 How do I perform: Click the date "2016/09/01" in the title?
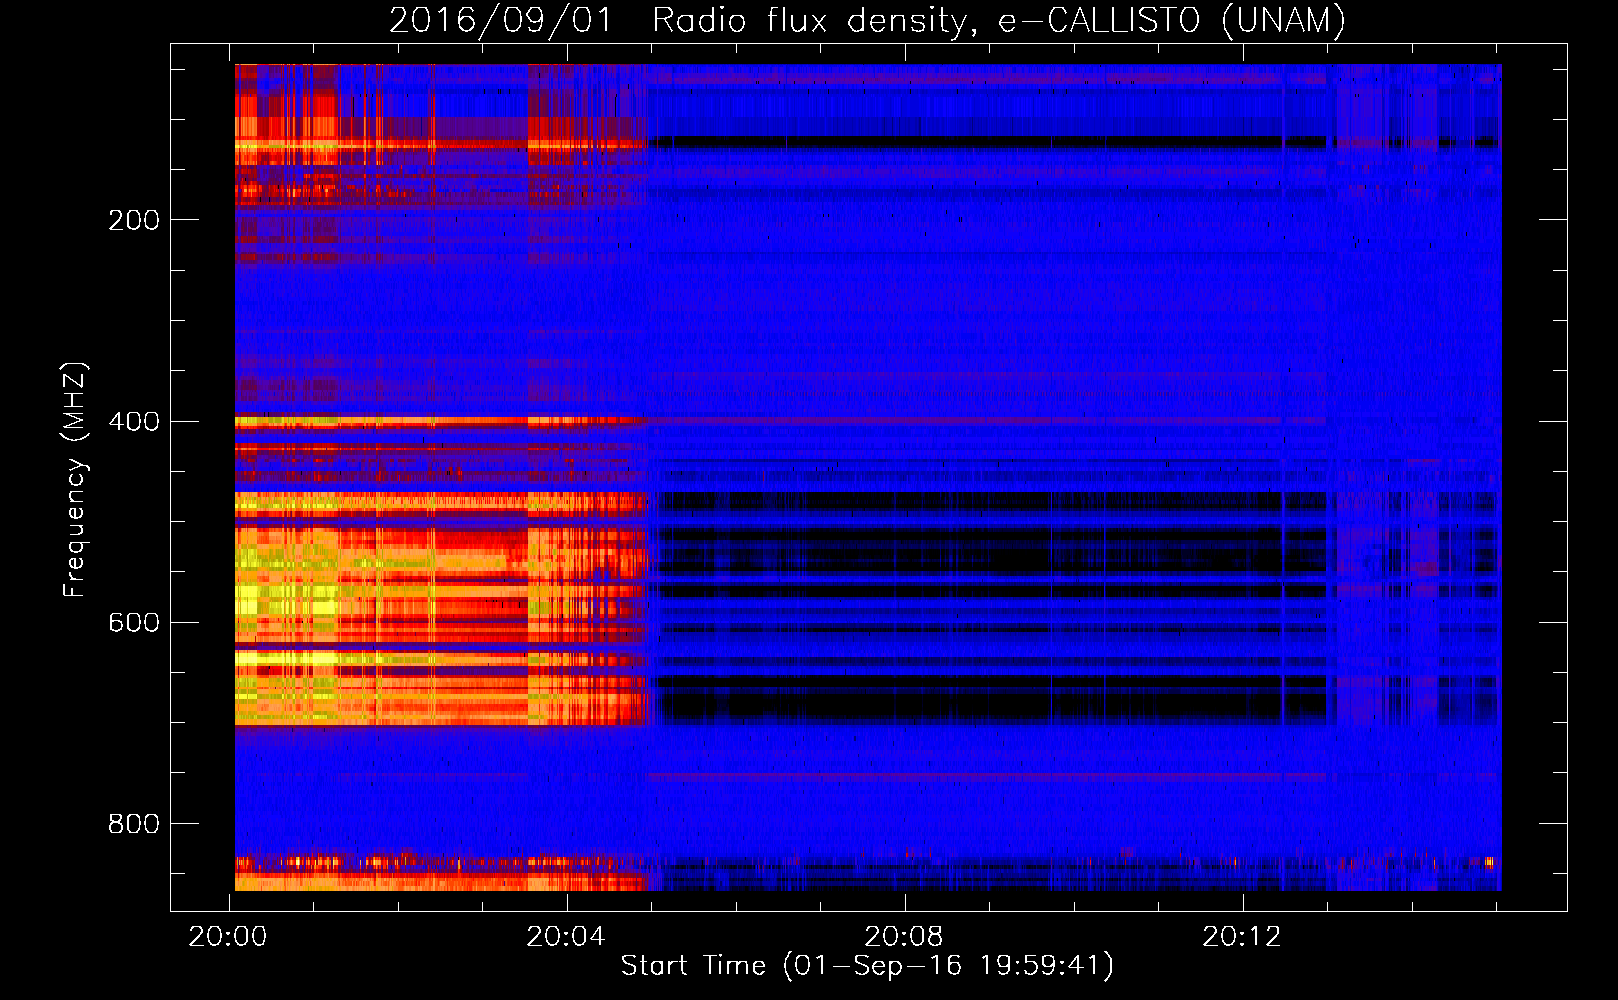(x=500, y=20)
